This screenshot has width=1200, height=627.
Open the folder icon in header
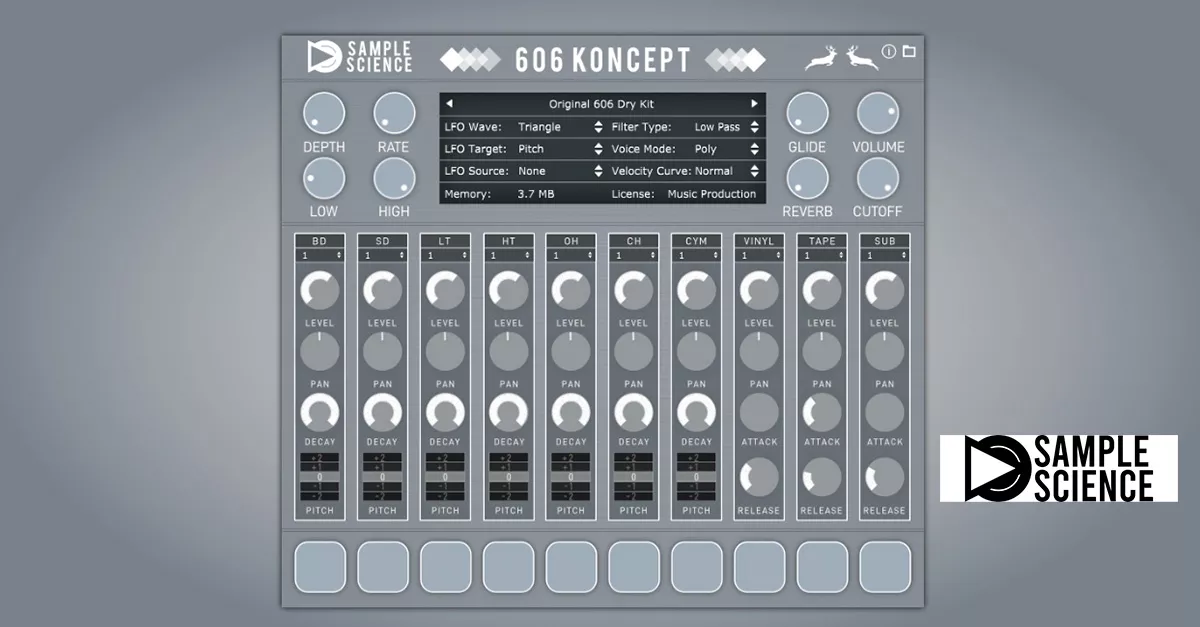click(x=909, y=52)
